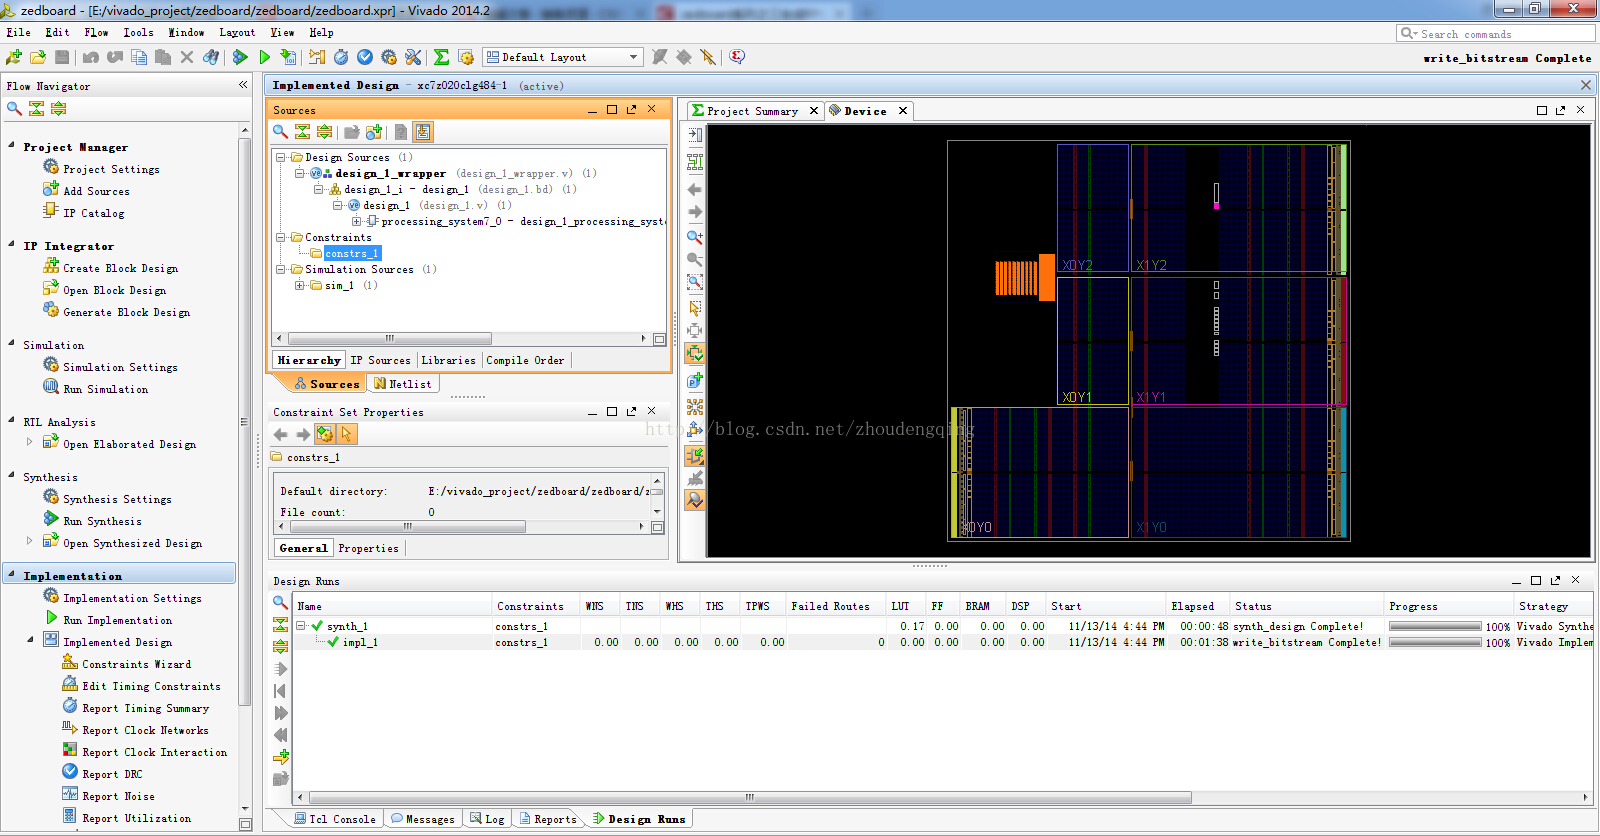Collapse the Design Sources tree node
The height and width of the screenshot is (836, 1600).
click(x=281, y=157)
